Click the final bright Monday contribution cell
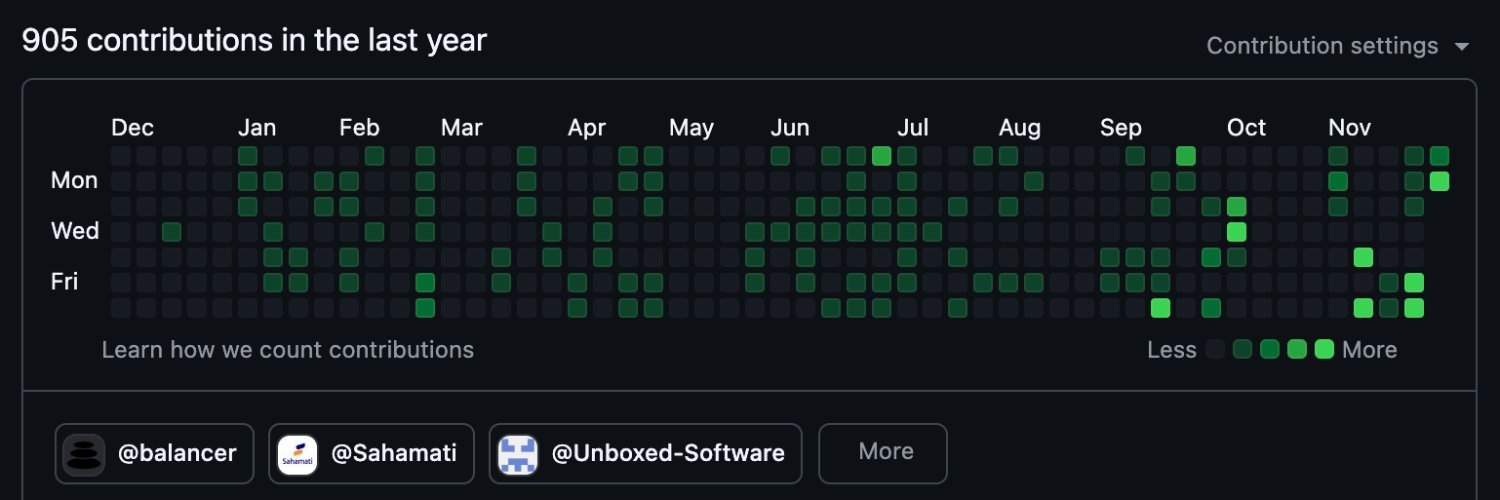This screenshot has height=500, width=1500. (1439, 181)
